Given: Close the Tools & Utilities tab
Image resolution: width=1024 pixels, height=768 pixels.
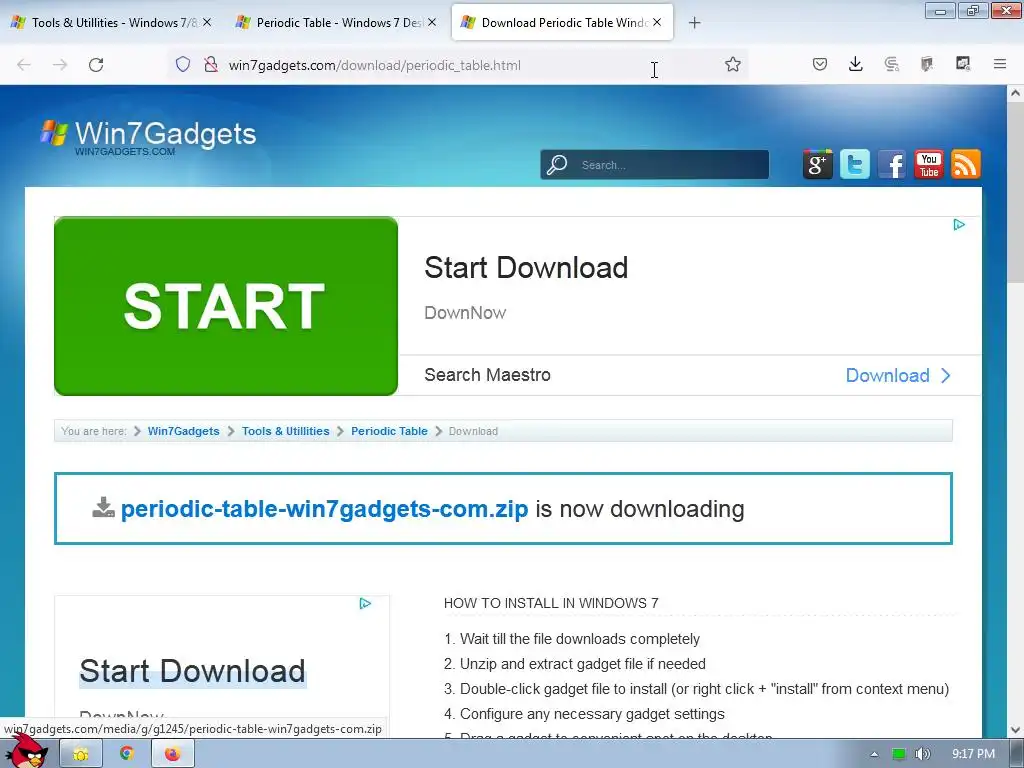Looking at the screenshot, I should point(207,22).
